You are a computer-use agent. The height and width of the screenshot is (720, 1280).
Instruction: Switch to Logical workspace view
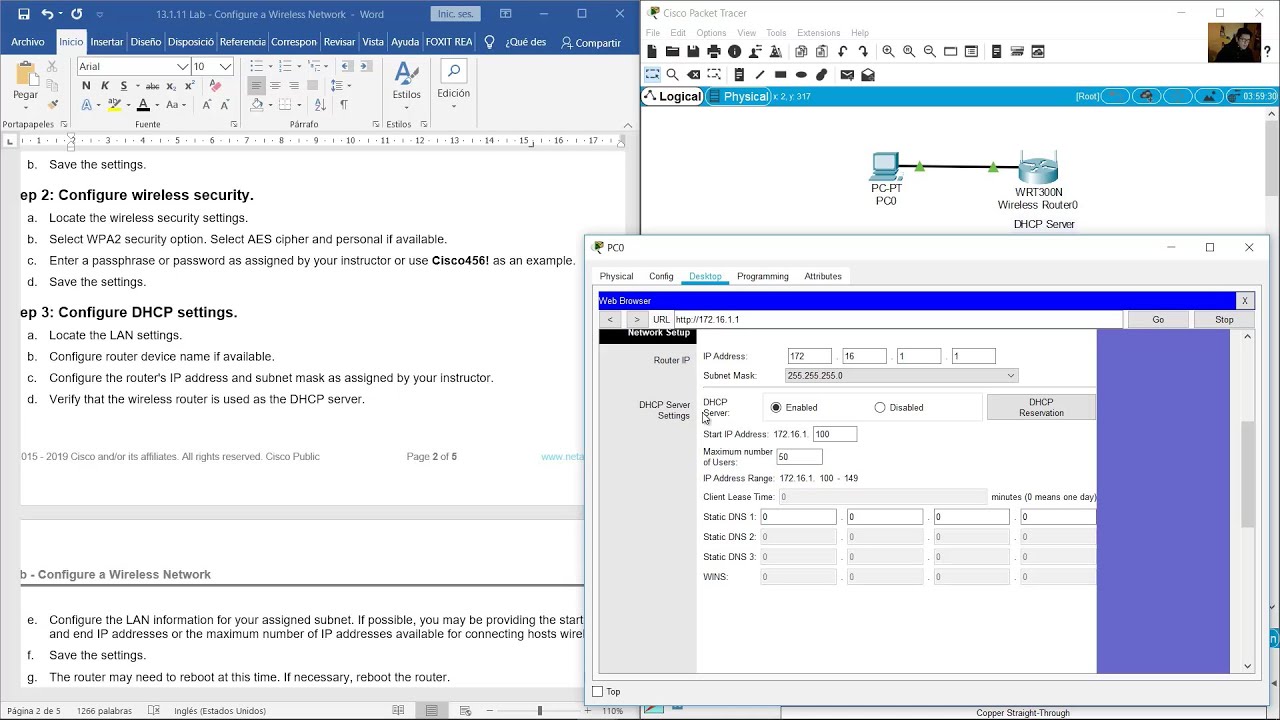[672, 96]
